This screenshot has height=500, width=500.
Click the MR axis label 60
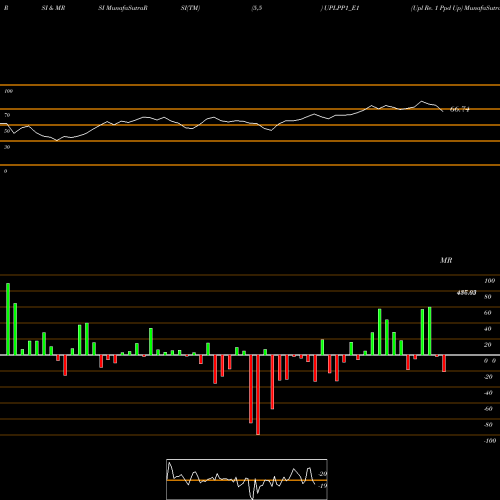coord(488,313)
